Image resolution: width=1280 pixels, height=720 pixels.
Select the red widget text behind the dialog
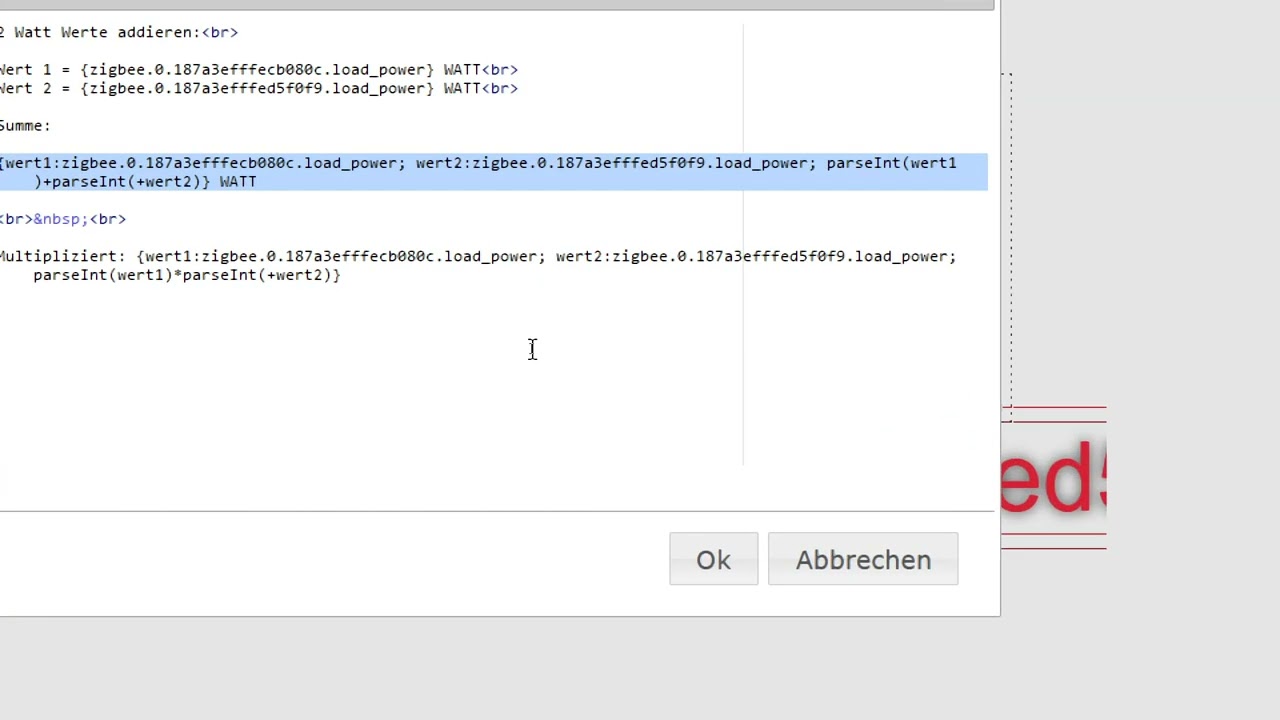coord(1054,478)
